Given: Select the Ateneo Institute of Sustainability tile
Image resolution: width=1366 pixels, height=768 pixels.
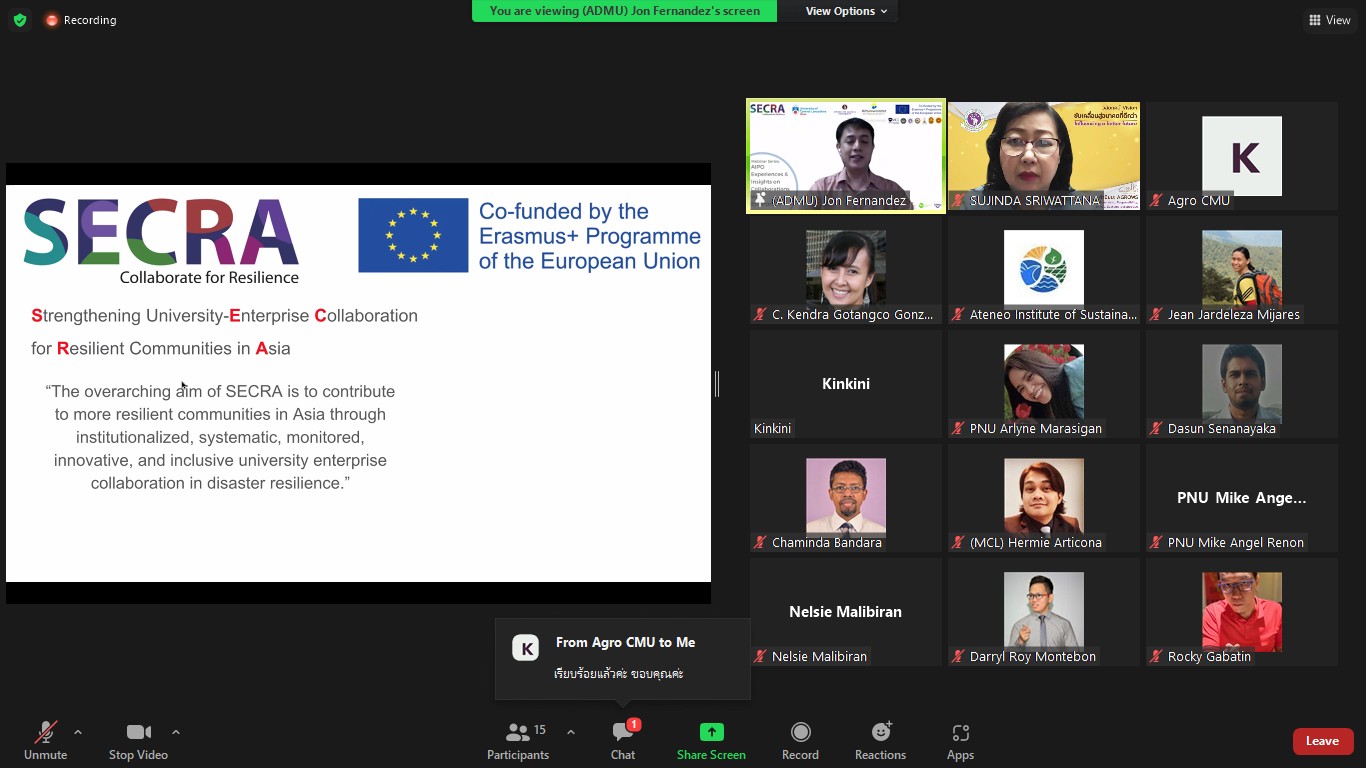Looking at the screenshot, I should click(1044, 269).
